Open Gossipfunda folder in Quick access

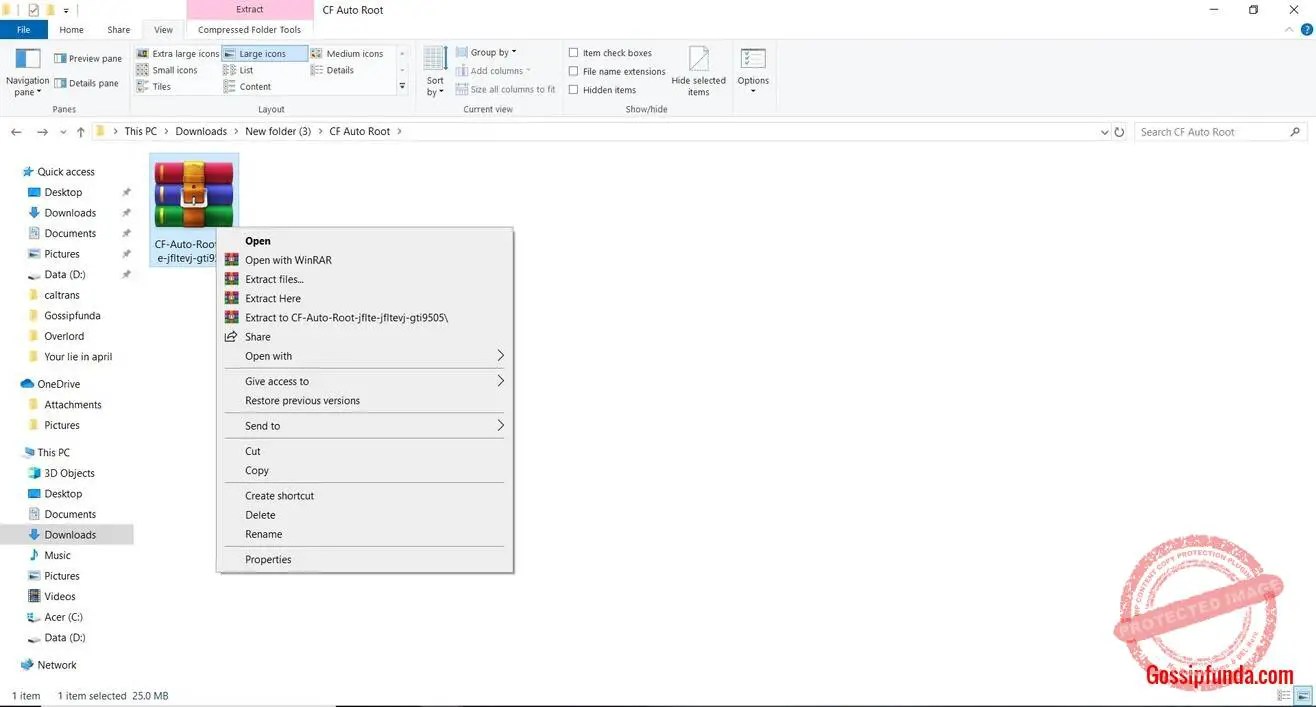[x=72, y=316]
